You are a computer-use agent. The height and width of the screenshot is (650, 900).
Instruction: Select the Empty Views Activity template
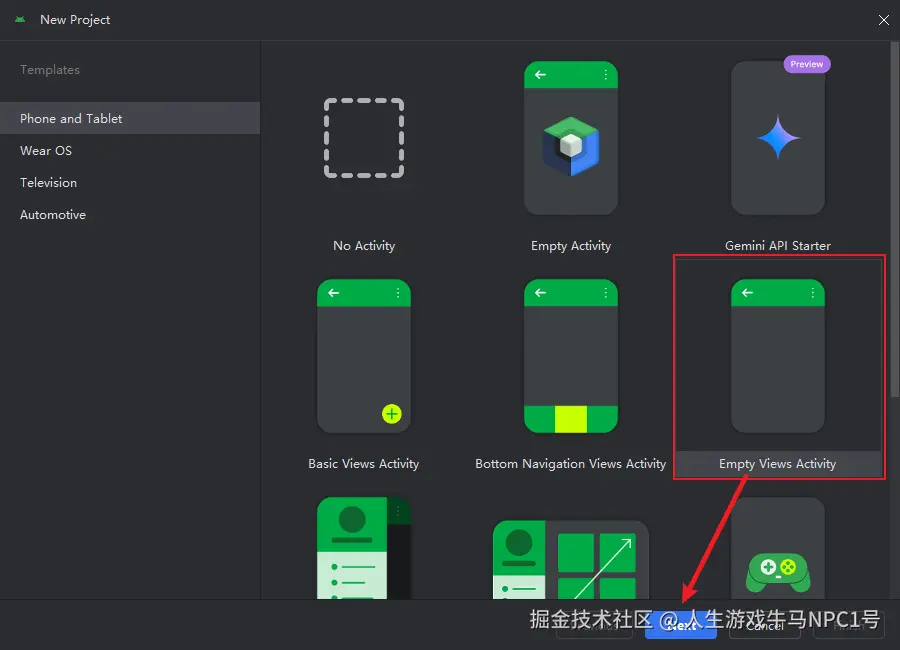point(778,369)
